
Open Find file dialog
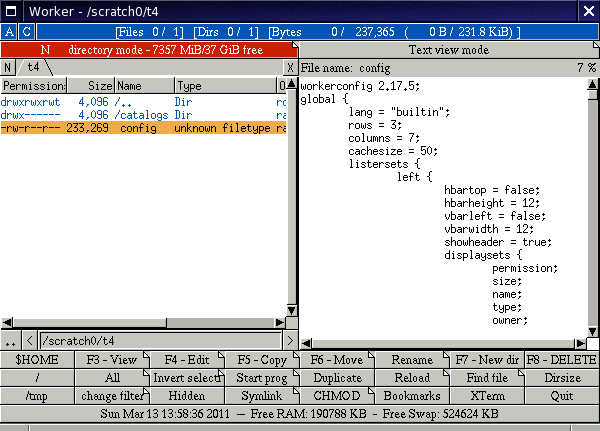click(x=487, y=378)
